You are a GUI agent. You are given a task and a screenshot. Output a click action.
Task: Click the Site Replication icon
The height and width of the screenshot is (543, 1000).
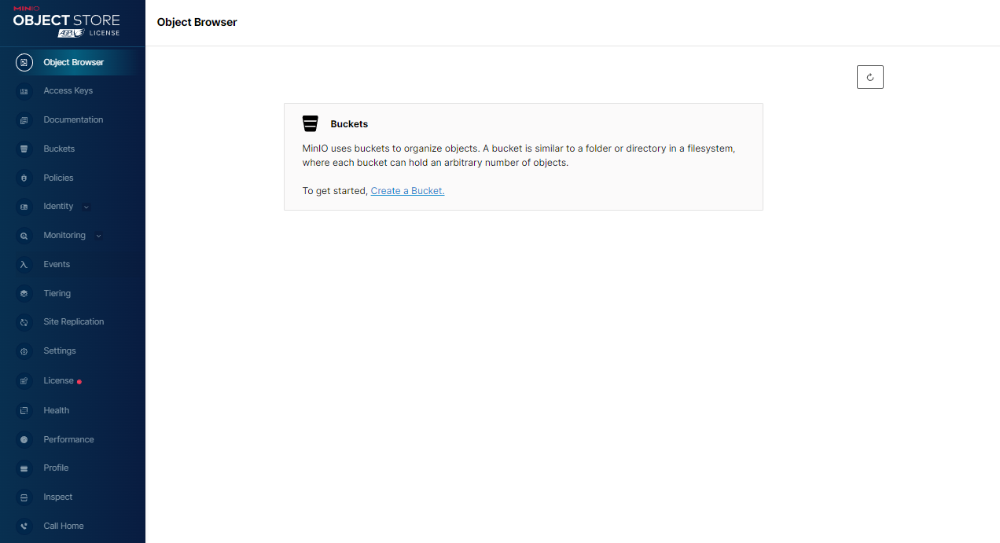tap(24, 322)
